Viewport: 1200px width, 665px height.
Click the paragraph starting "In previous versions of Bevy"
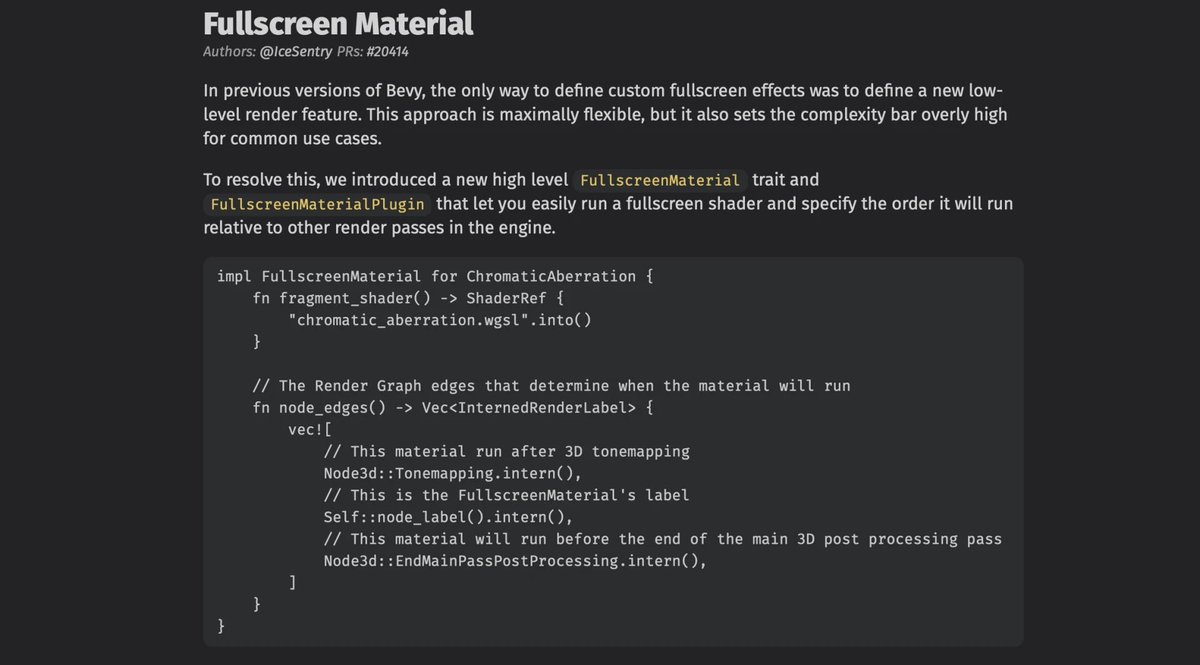click(605, 114)
